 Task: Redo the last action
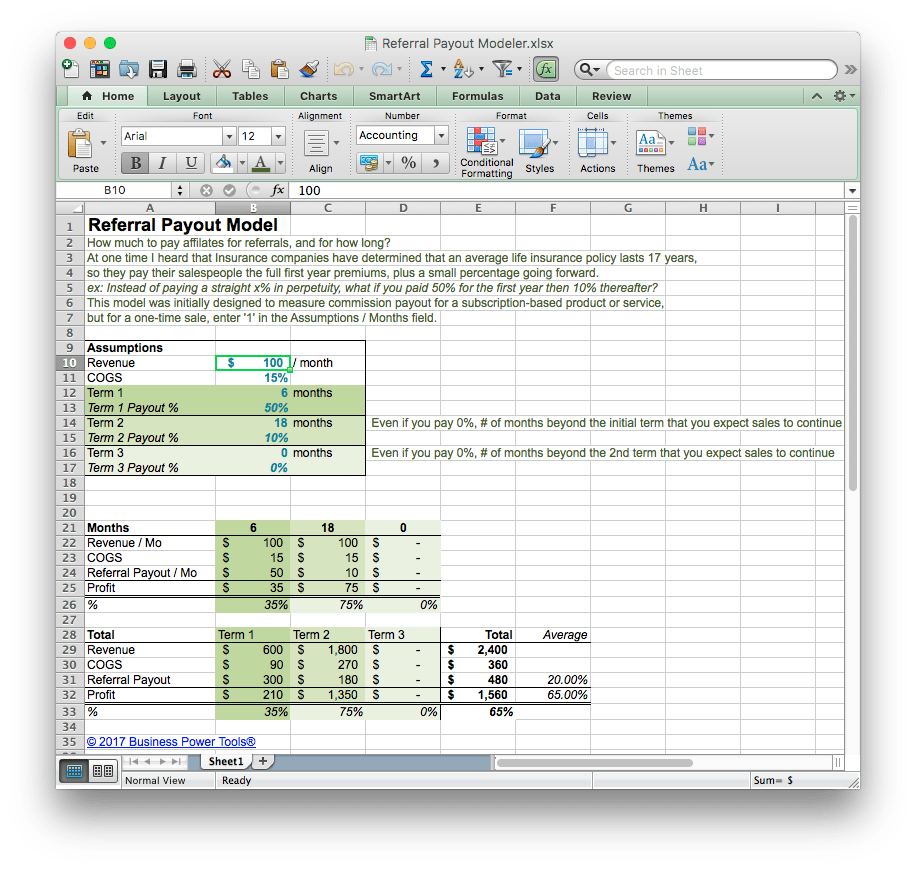tap(382, 69)
